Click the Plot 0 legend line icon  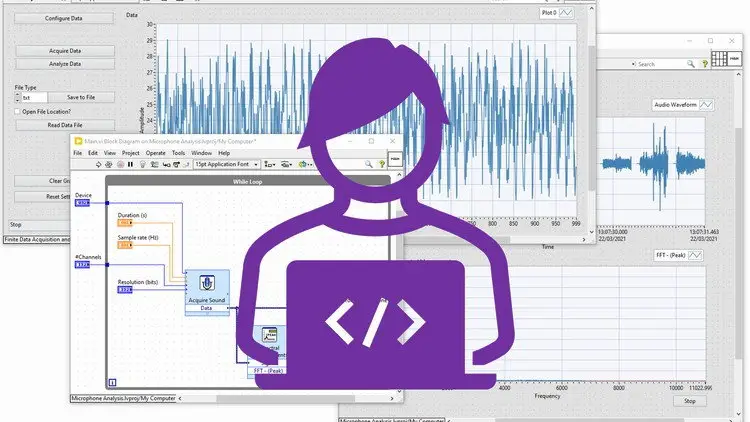click(x=566, y=13)
